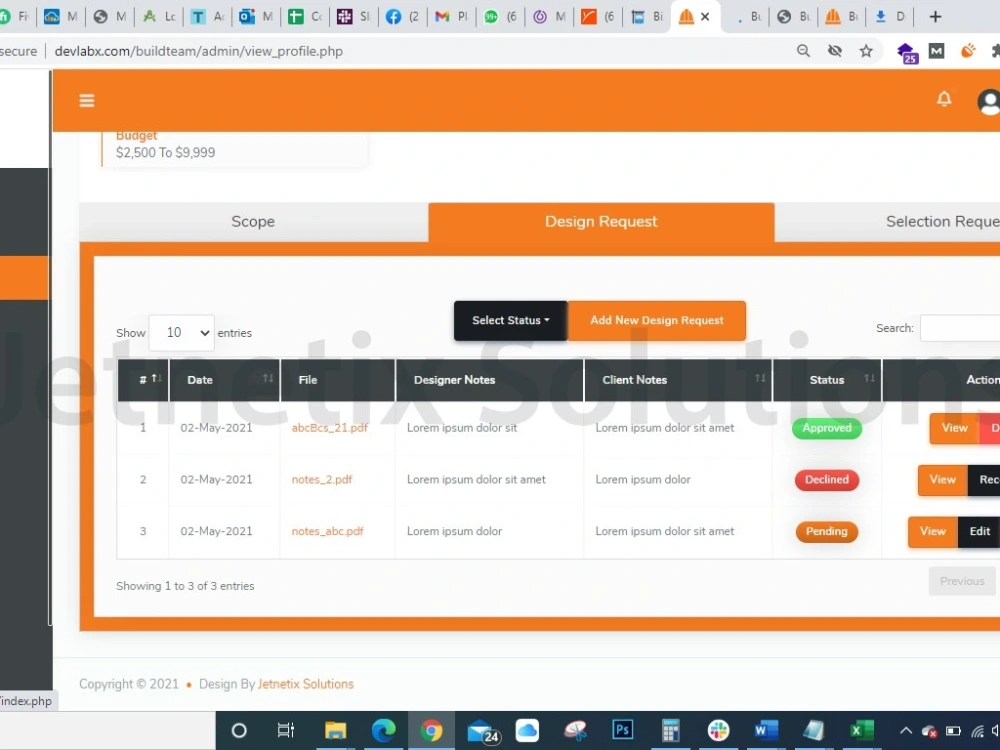Click the Showing 1 to 3 of 3 entries text
This screenshot has width=1000, height=750.
(185, 586)
